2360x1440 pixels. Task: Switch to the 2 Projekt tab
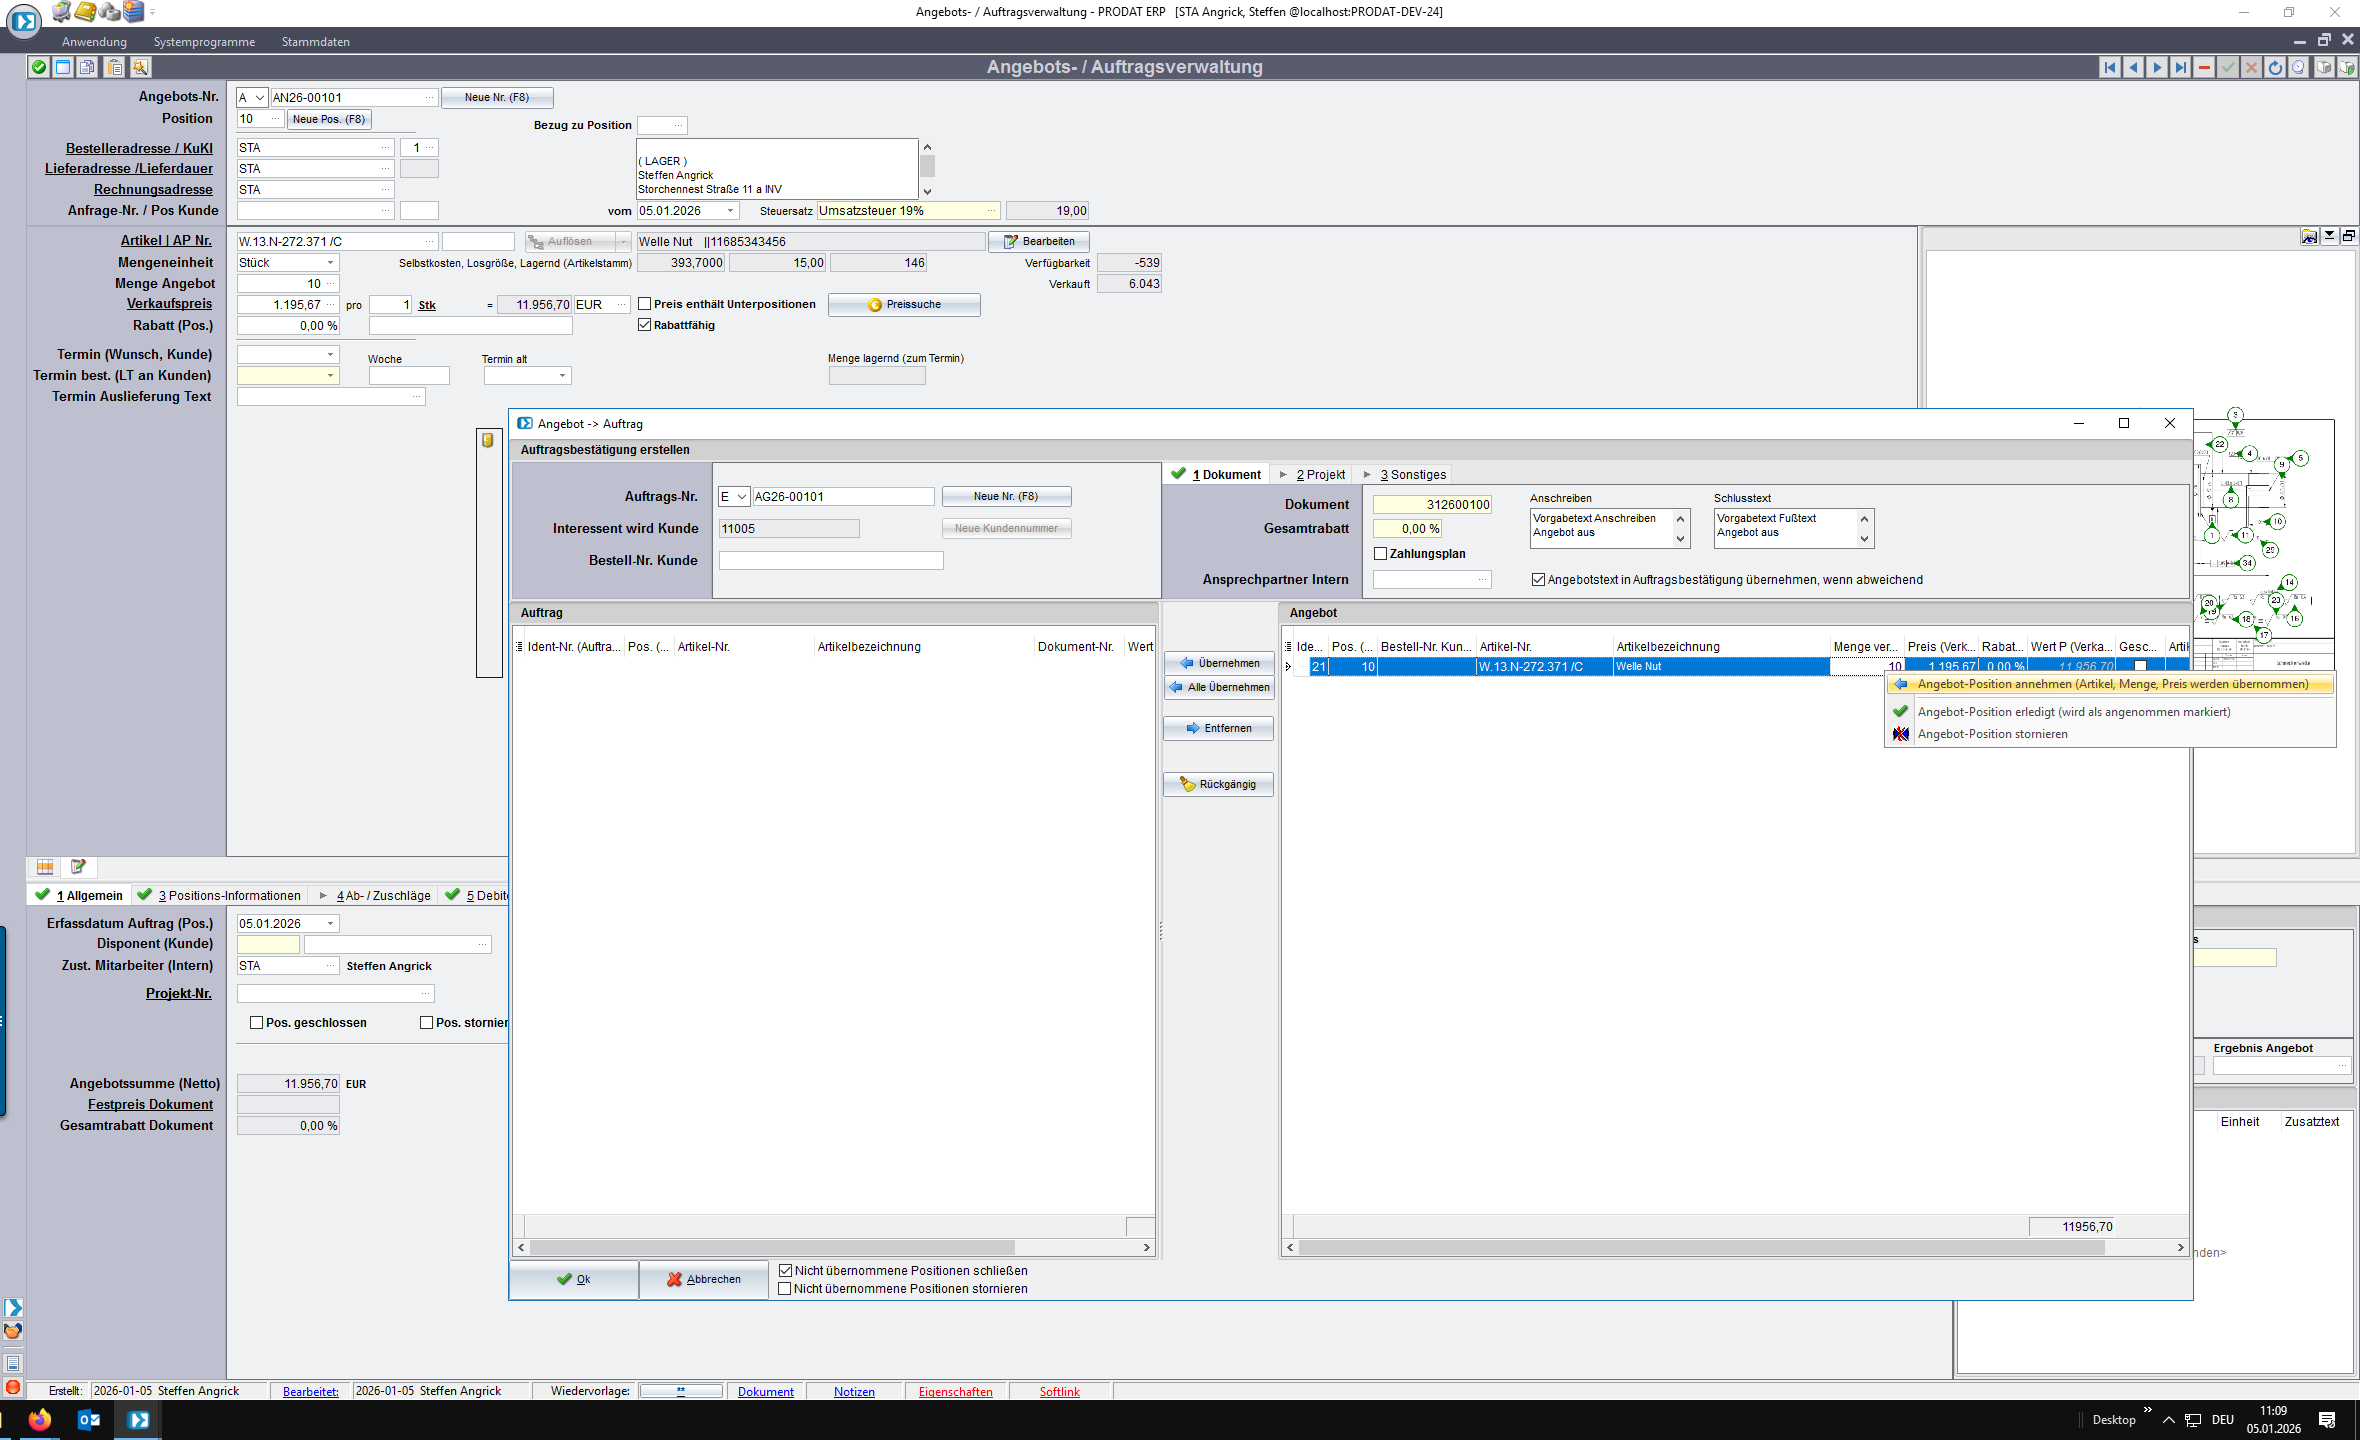[x=1320, y=475]
